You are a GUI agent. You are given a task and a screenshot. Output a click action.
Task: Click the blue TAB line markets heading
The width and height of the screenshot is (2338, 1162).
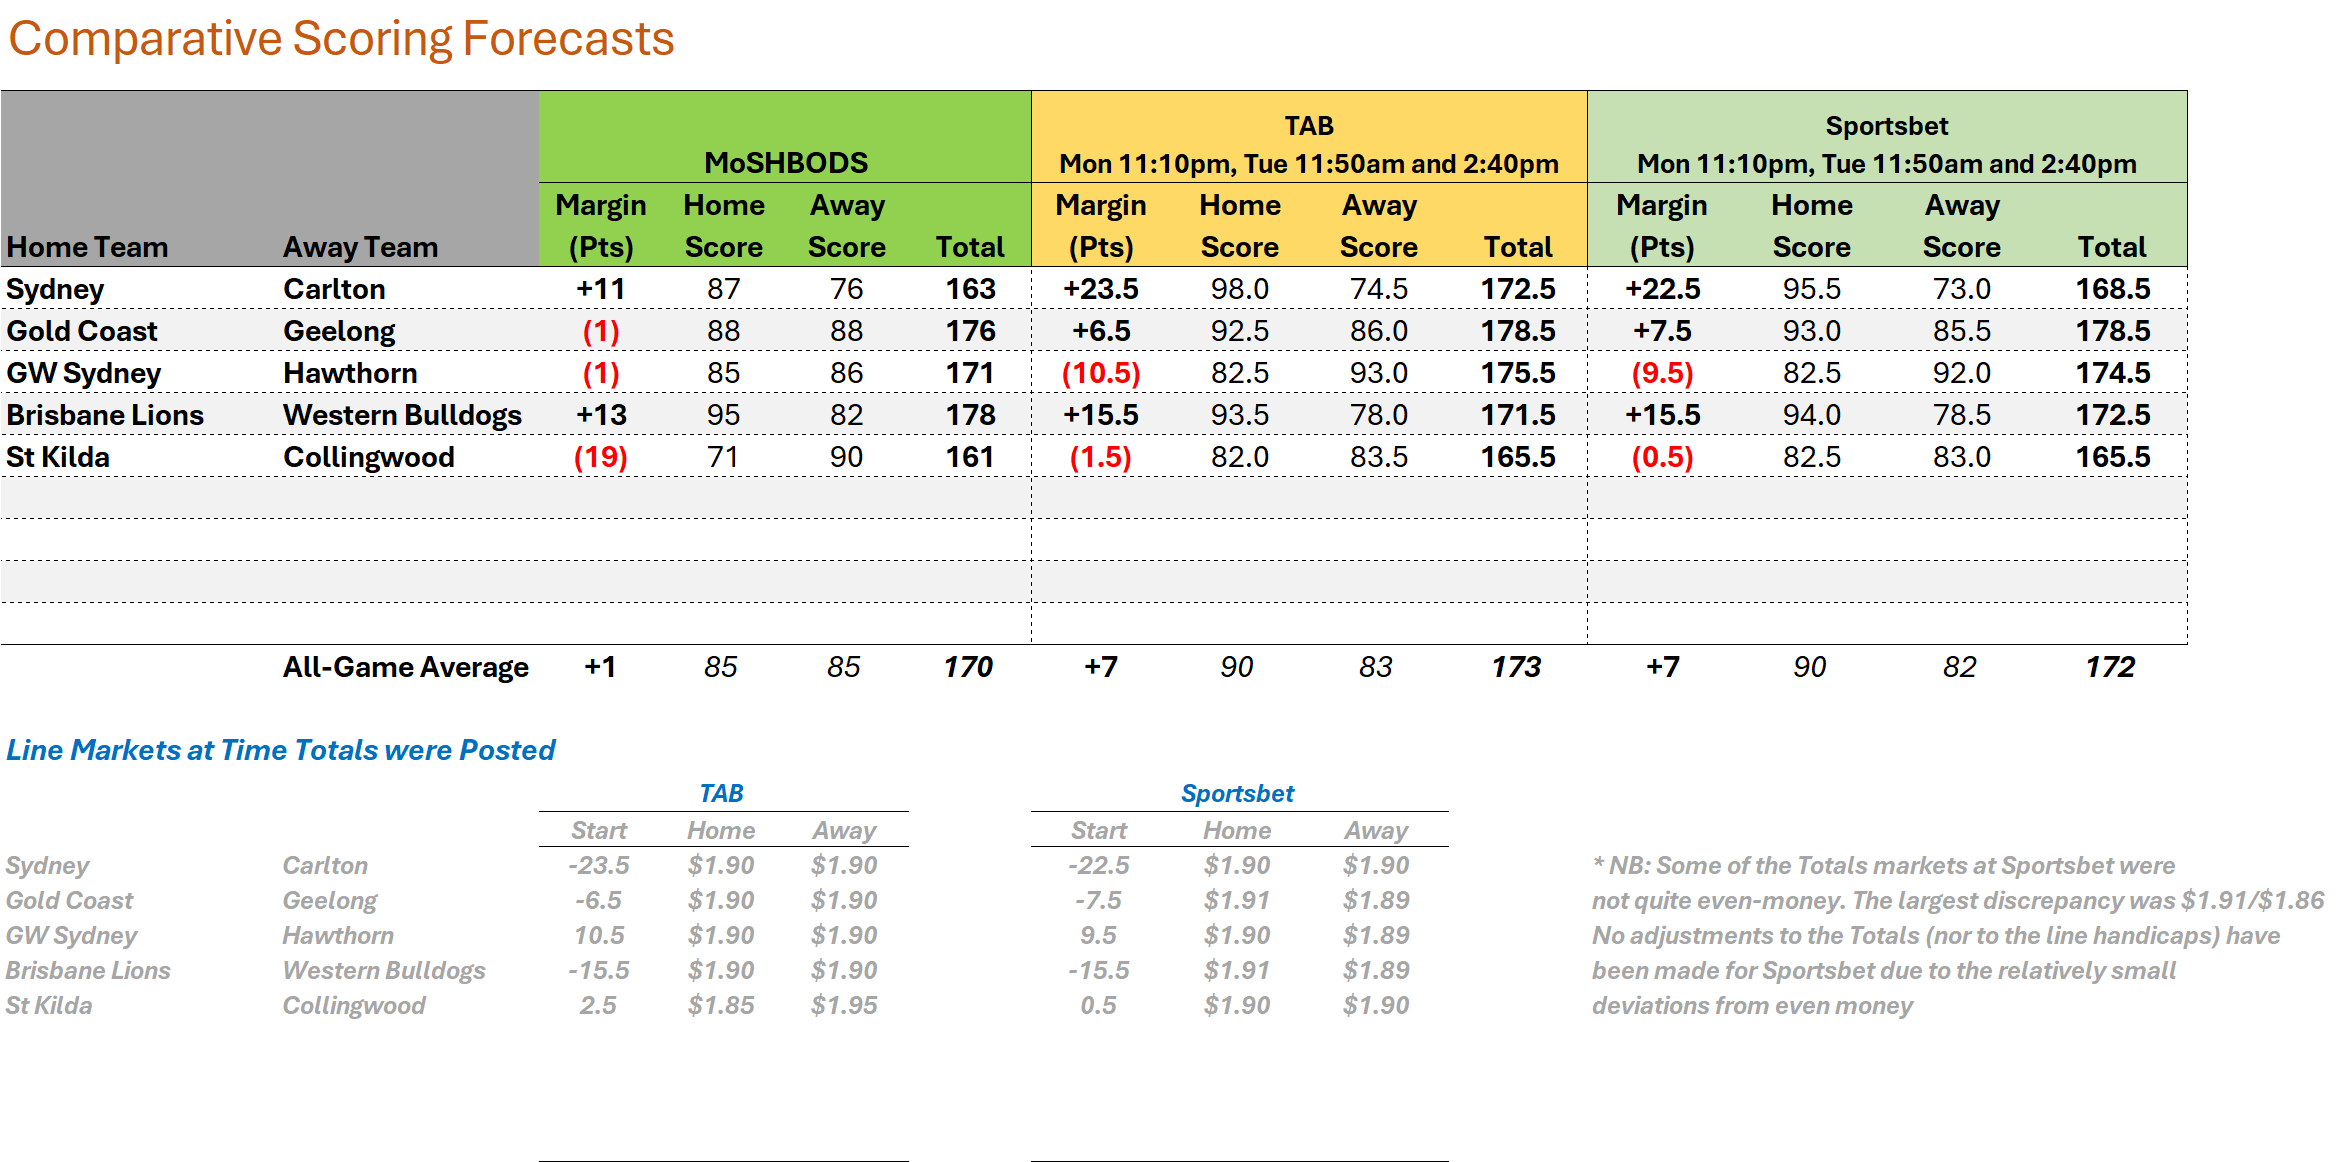[x=721, y=793]
